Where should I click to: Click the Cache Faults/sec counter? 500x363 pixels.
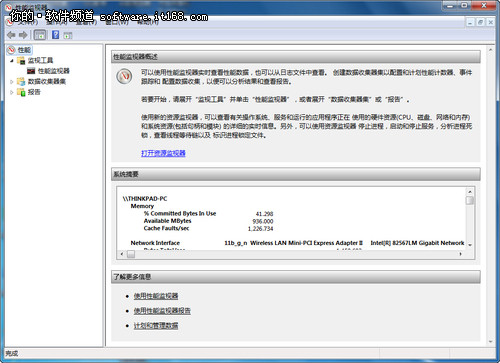(x=166, y=228)
